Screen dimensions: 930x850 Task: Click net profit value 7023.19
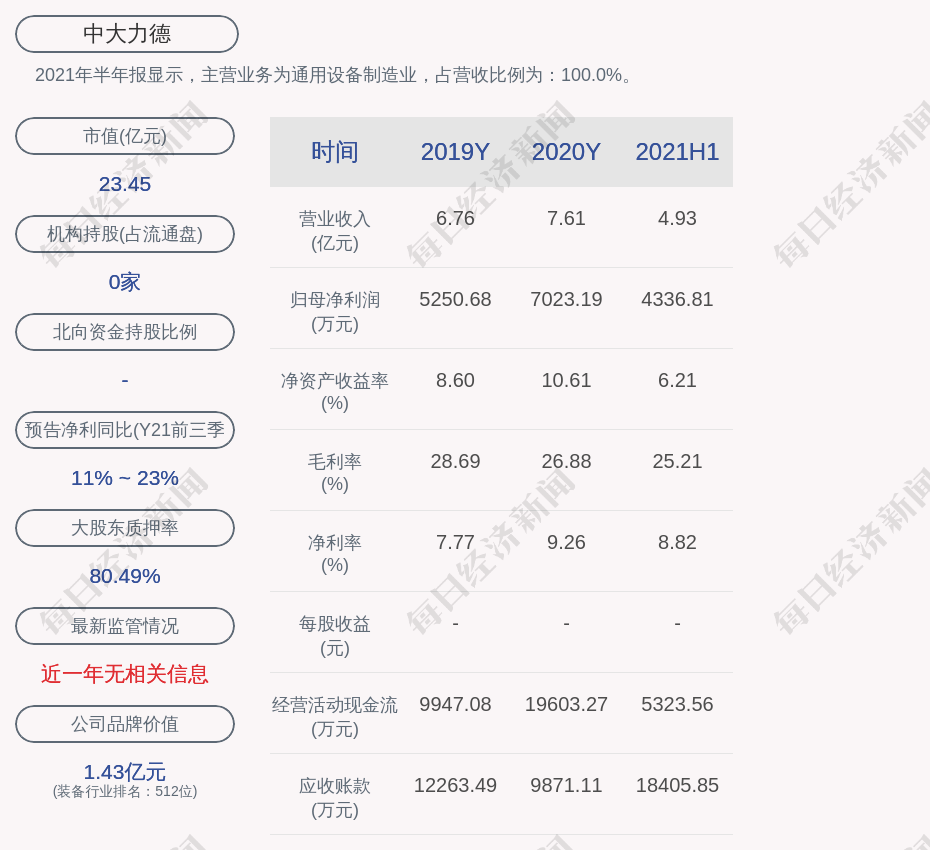566,299
